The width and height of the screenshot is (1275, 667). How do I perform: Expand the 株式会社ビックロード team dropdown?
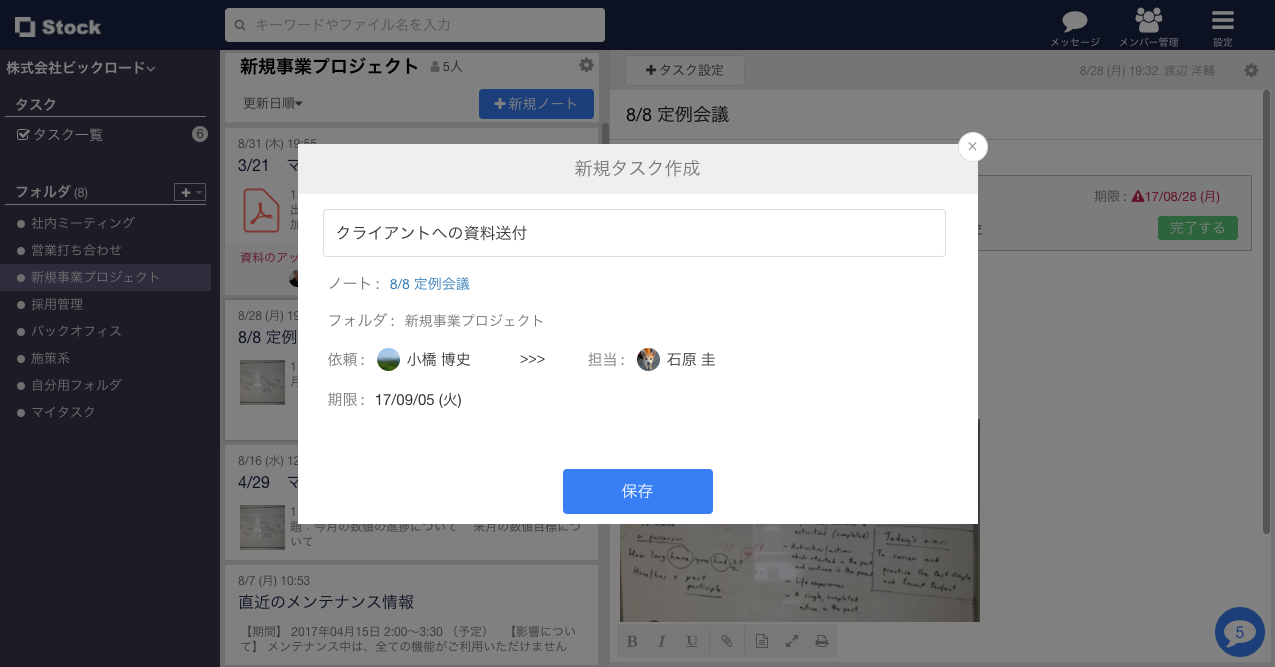tap(81, 68)
